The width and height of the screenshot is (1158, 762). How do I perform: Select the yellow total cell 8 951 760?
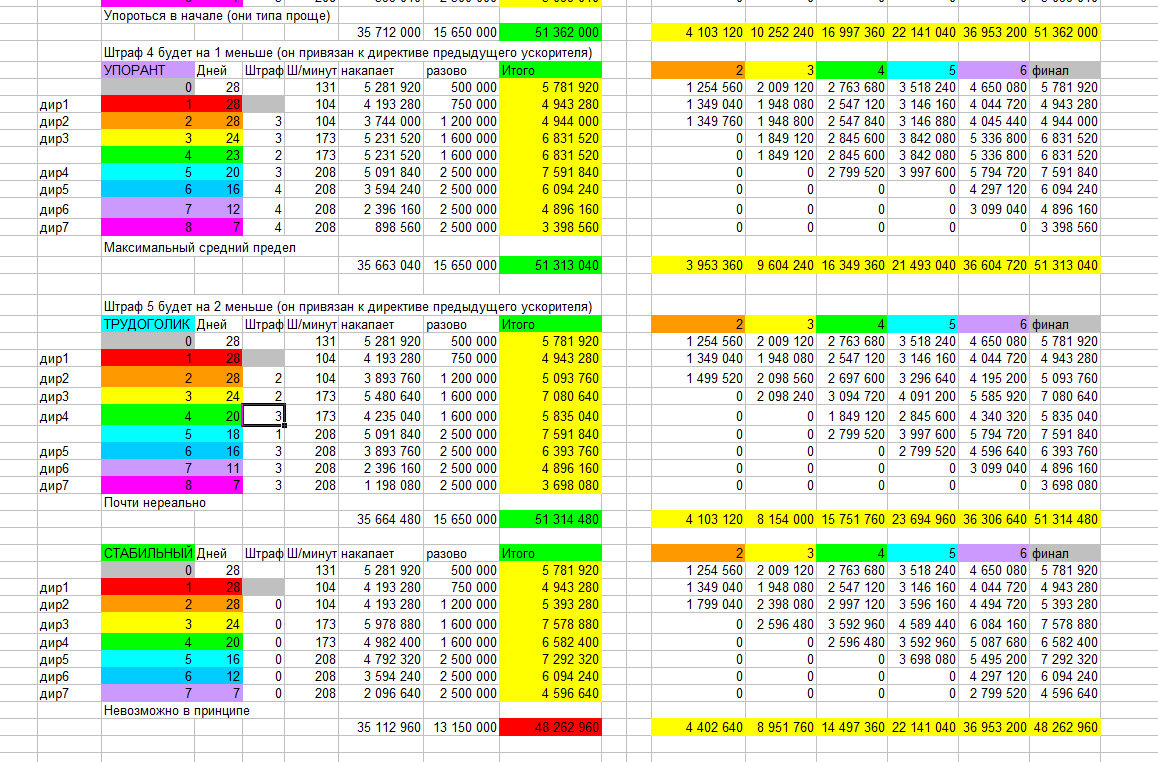pyautogui.click(x=781, y=727)
